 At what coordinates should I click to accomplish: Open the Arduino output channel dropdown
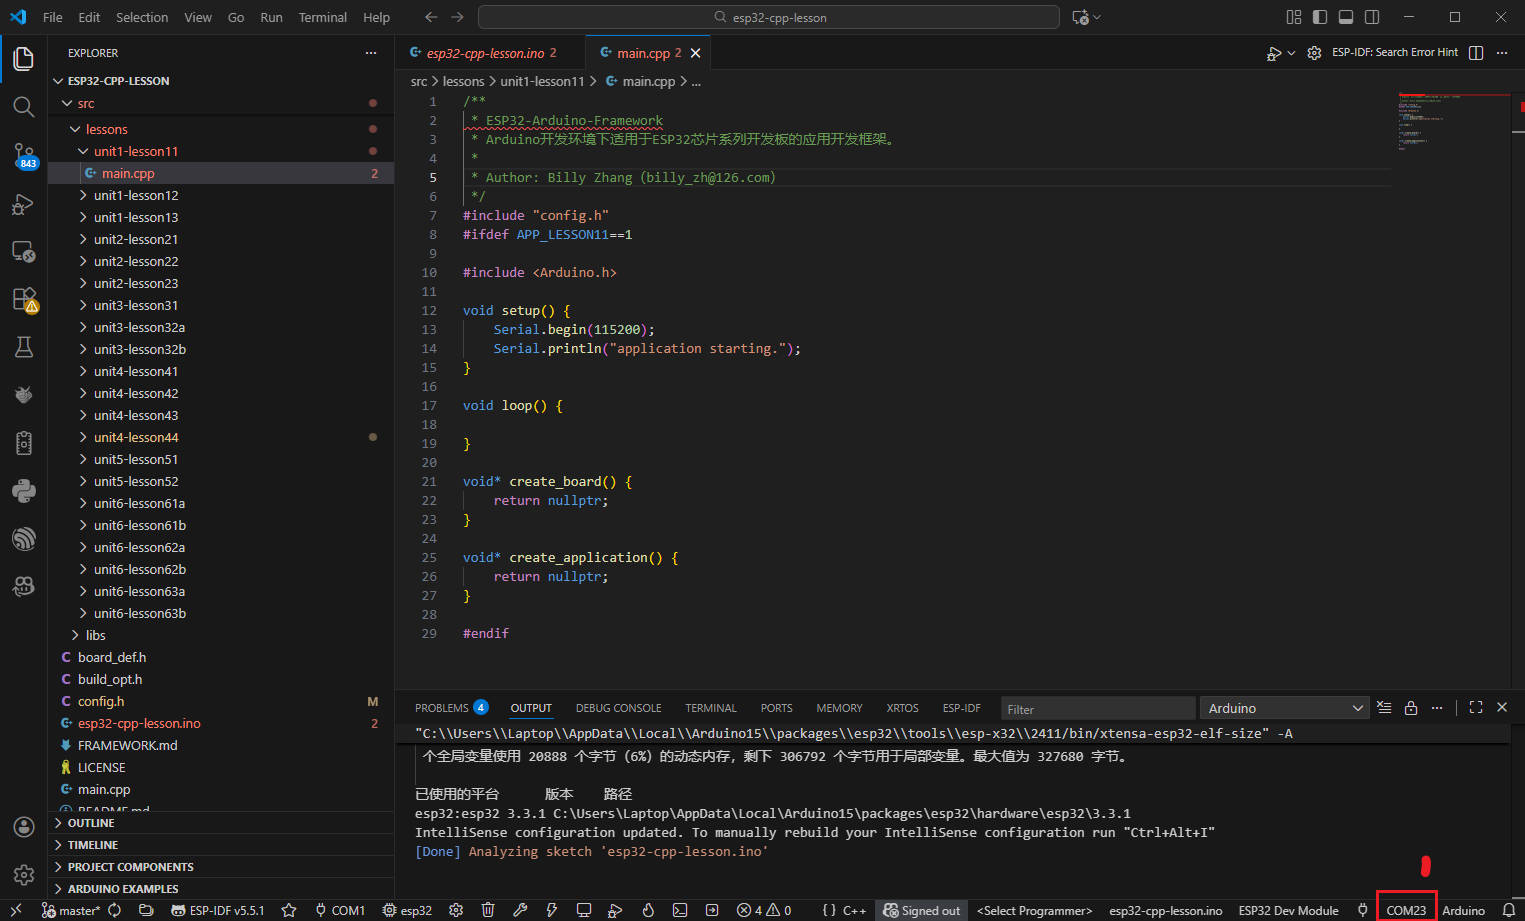(1284, 708)
